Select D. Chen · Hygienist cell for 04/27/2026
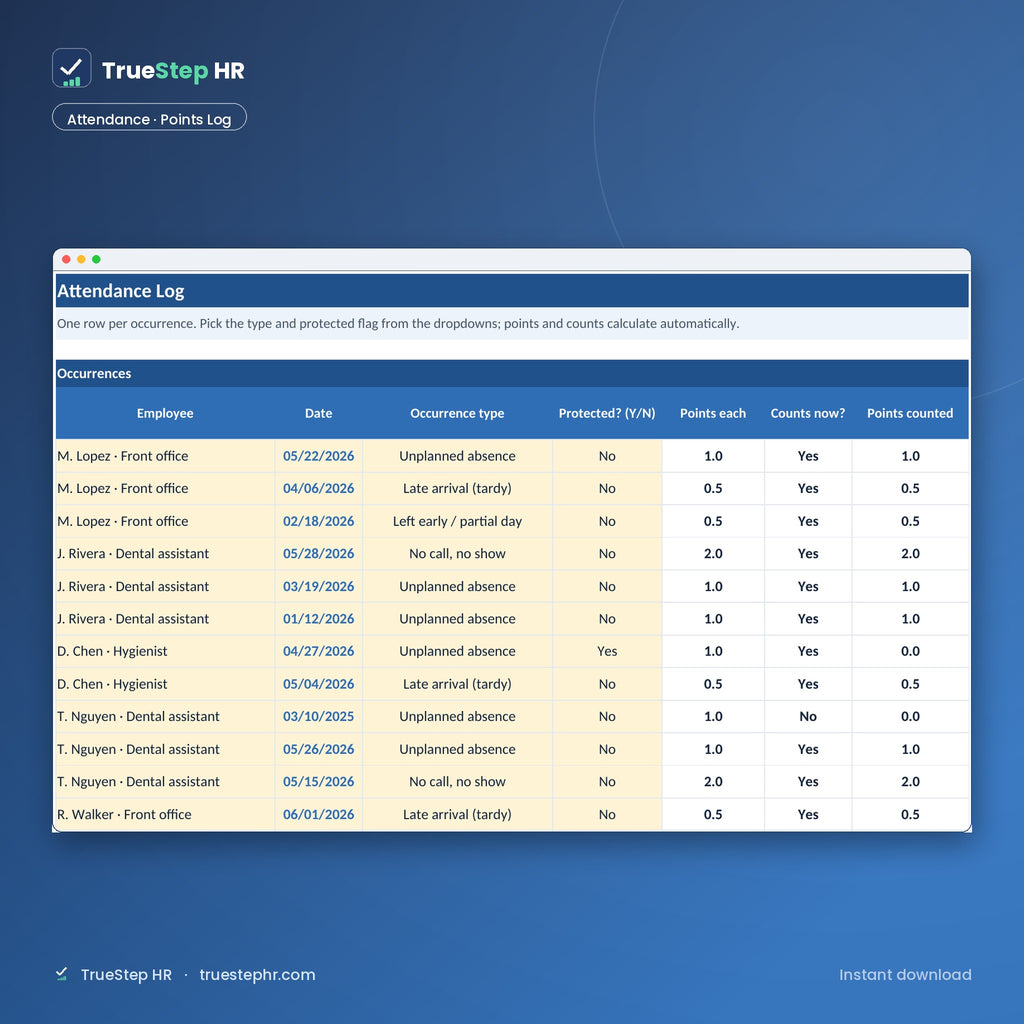Viewport: 1024px width, 1024px height. pyautogui.click(x=165, y=651)
